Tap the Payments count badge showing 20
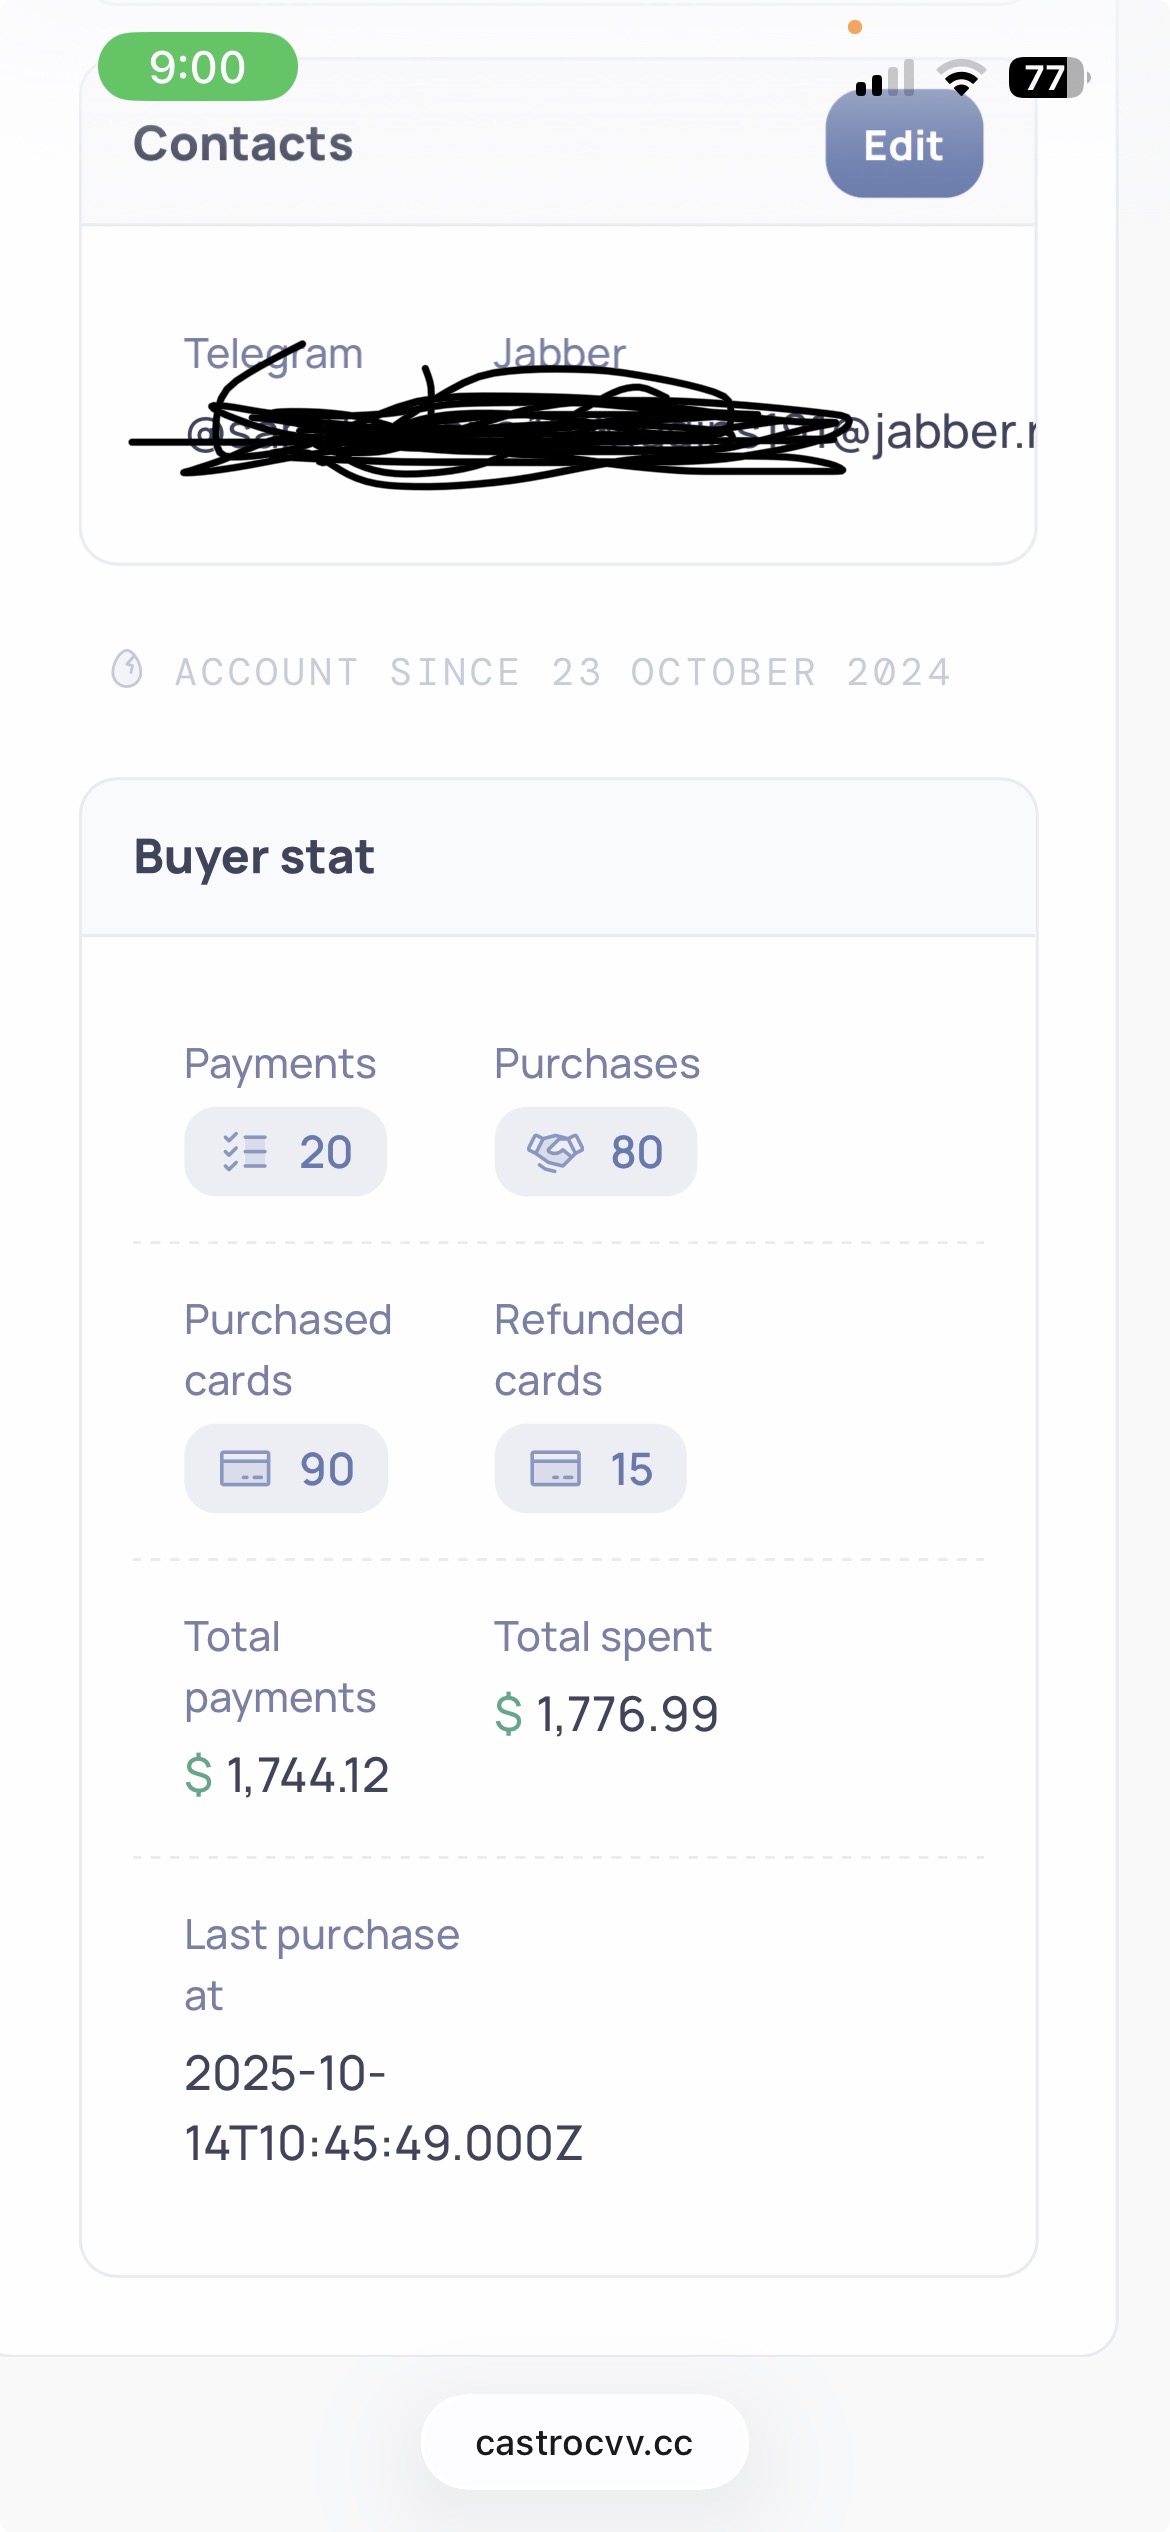This screenshot has height=2532, width=1170. point(286,1152)
